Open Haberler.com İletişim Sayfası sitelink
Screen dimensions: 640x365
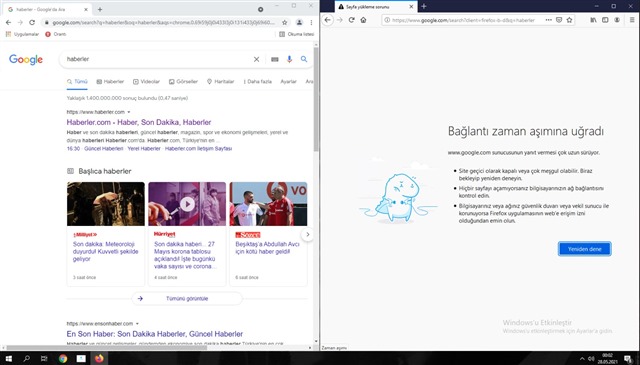[198, 149]
